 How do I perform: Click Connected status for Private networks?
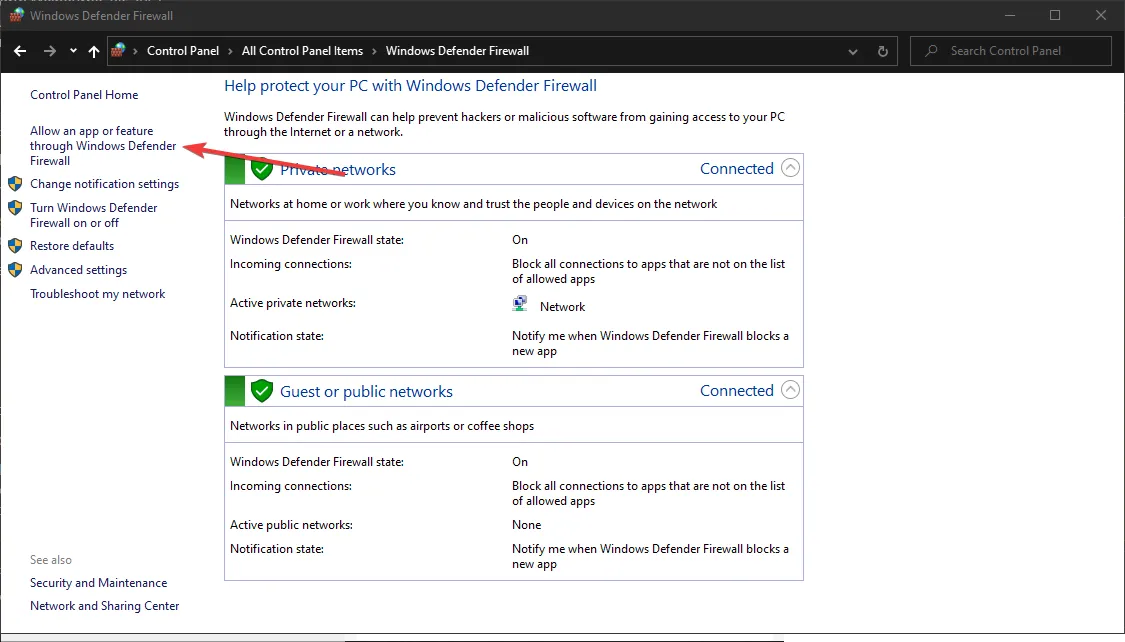(x=737, y=169)
